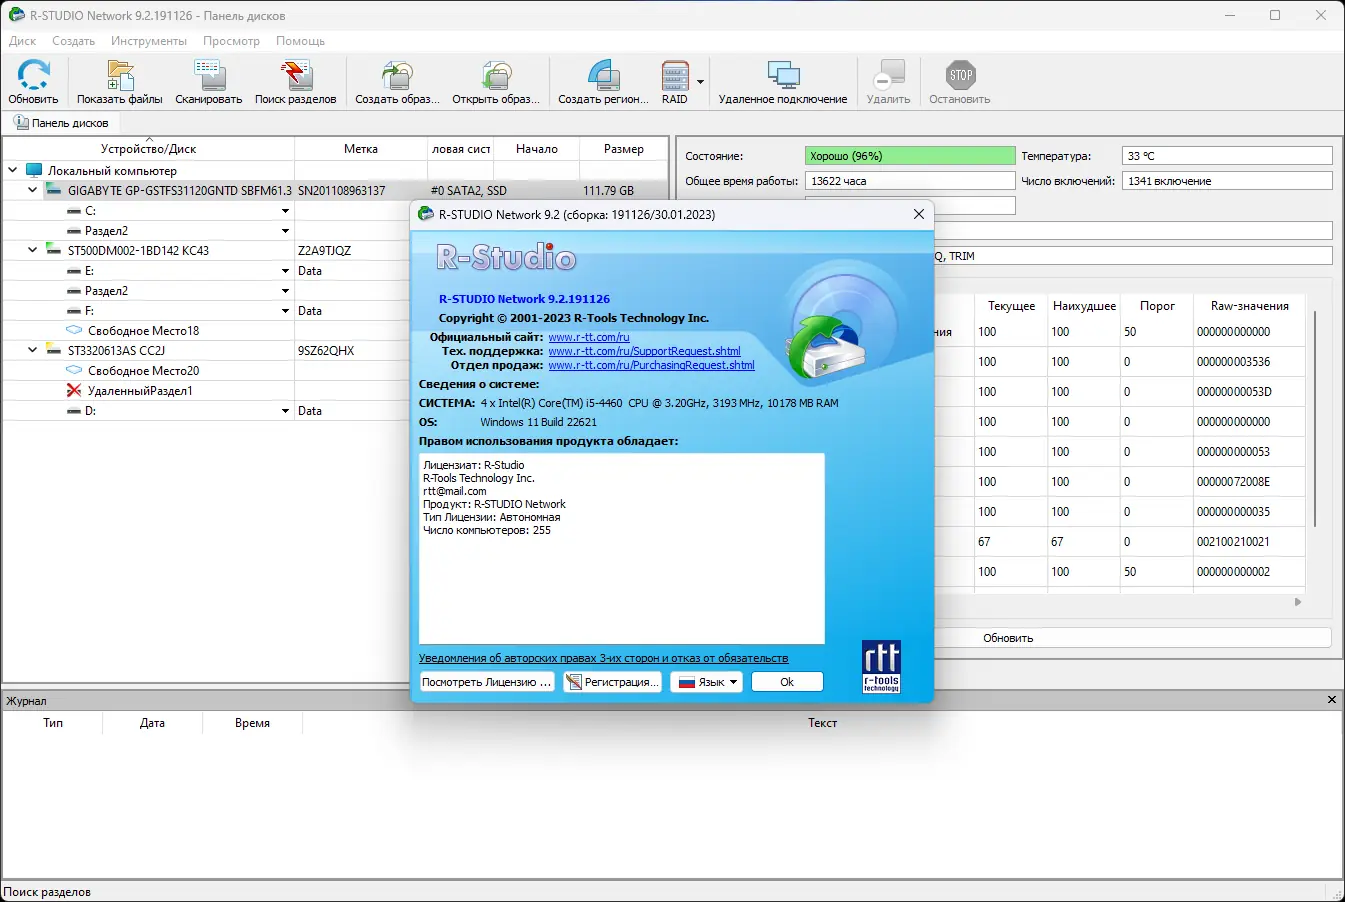Open the Открыть образ tool

(495, 80)
